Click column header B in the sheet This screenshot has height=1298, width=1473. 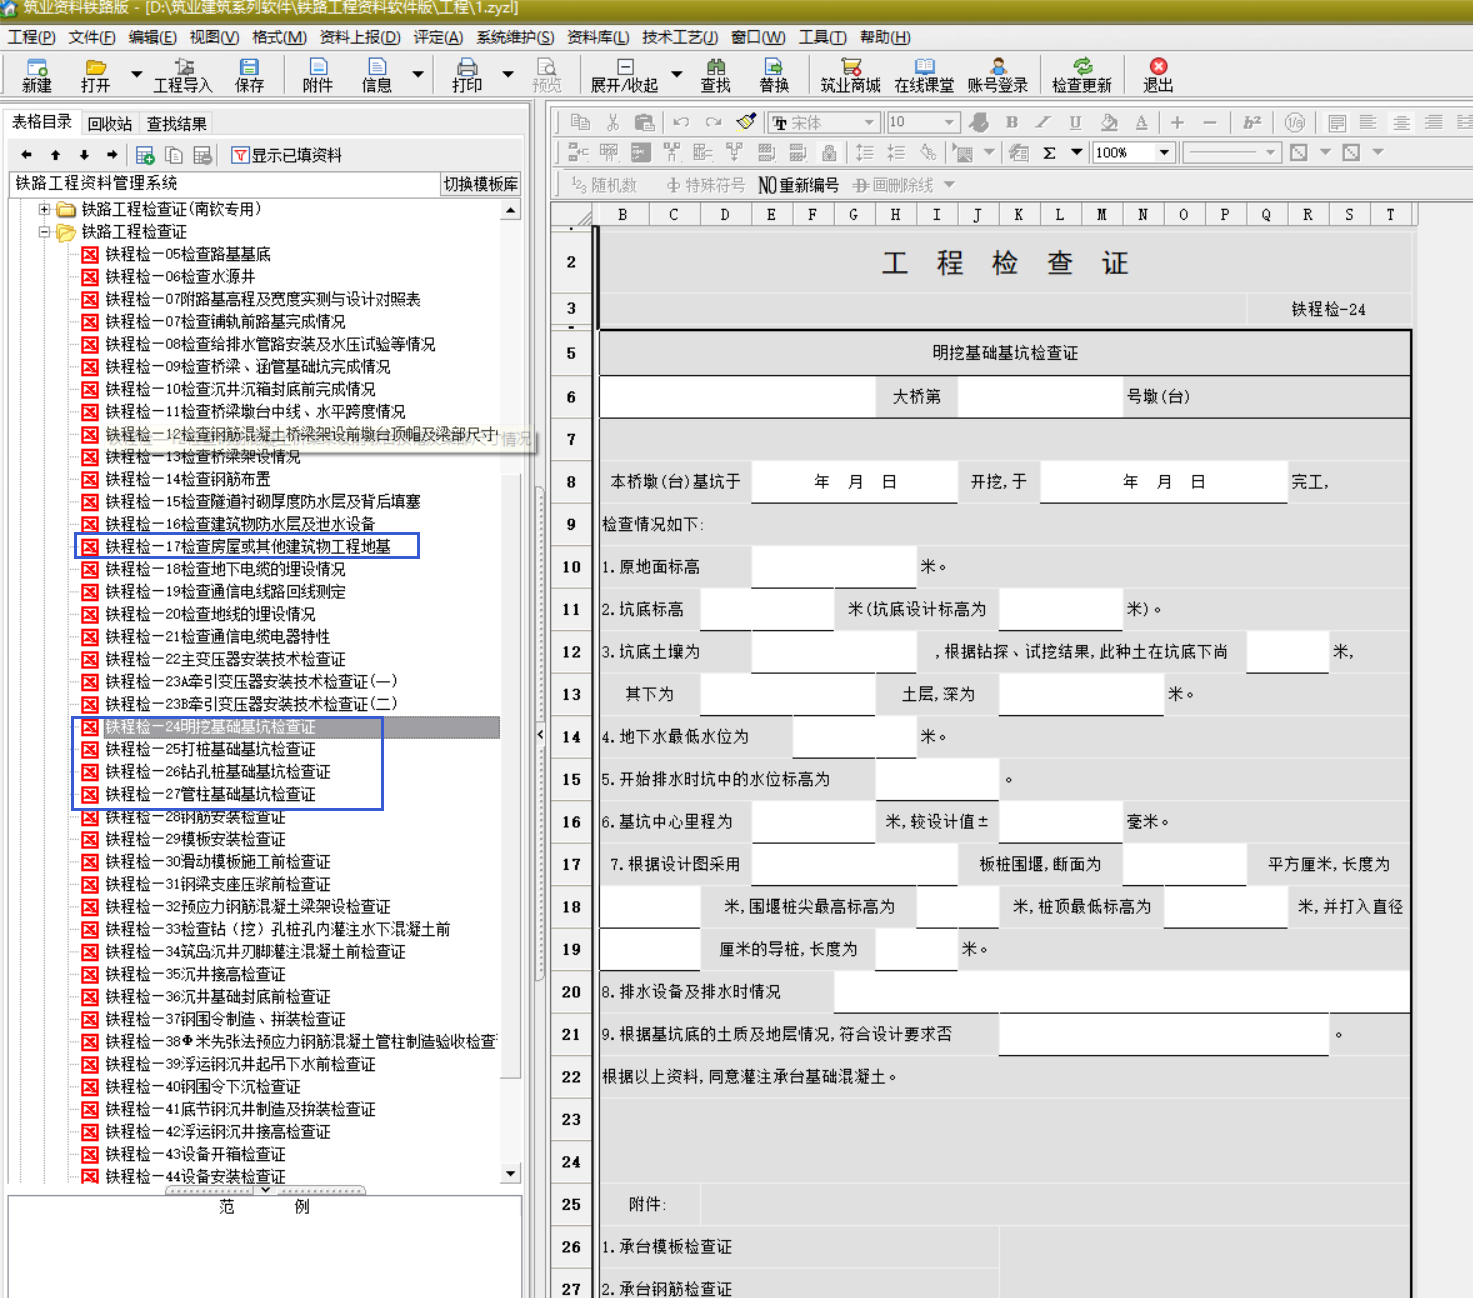pyautogui.click(x=622, y=214)
